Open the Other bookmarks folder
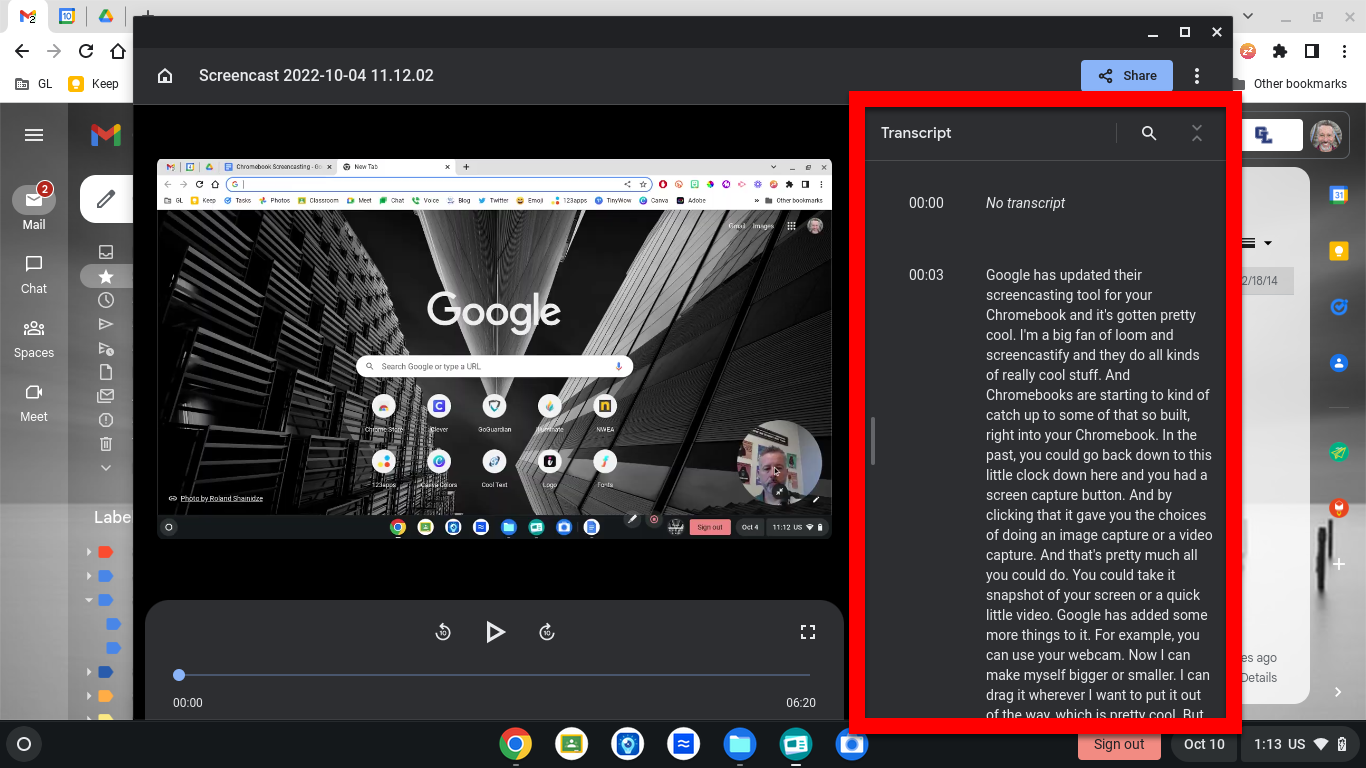Viewport: 1366px width, 768px height. (1290, 84)
